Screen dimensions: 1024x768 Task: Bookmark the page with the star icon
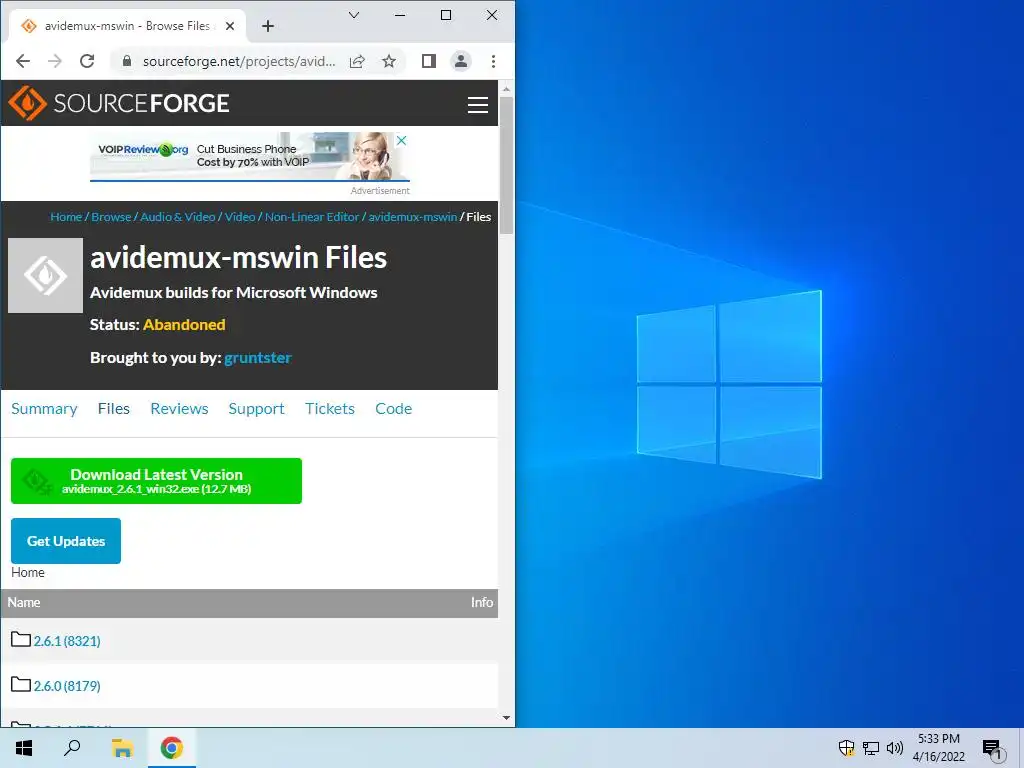(389, 61)
